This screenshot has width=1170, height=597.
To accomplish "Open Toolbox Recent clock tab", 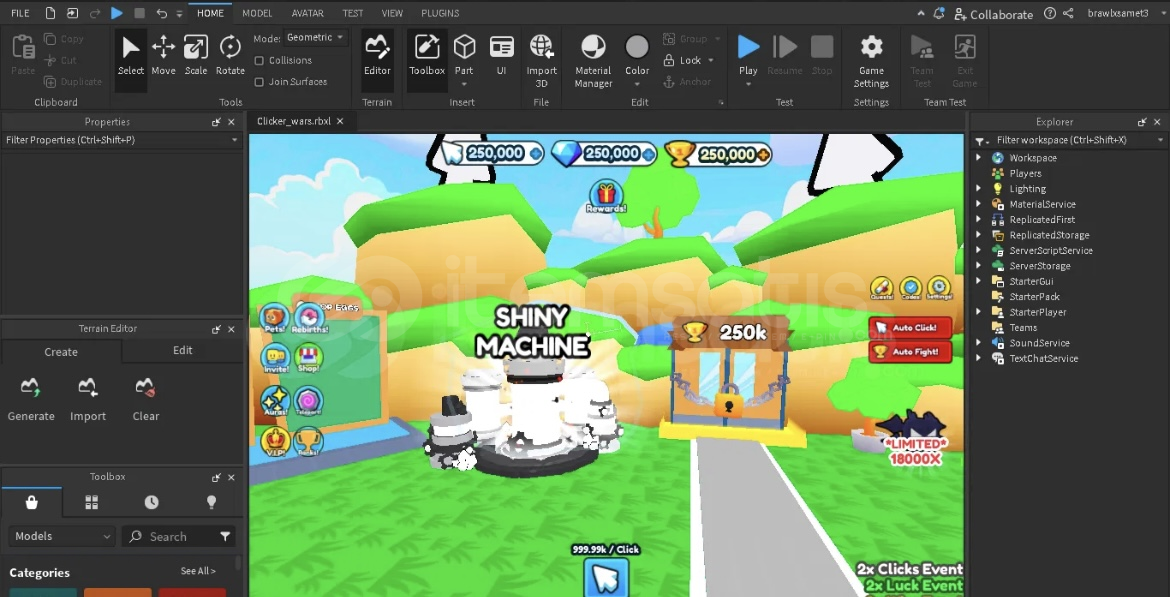I will click(x=151, y=502).
